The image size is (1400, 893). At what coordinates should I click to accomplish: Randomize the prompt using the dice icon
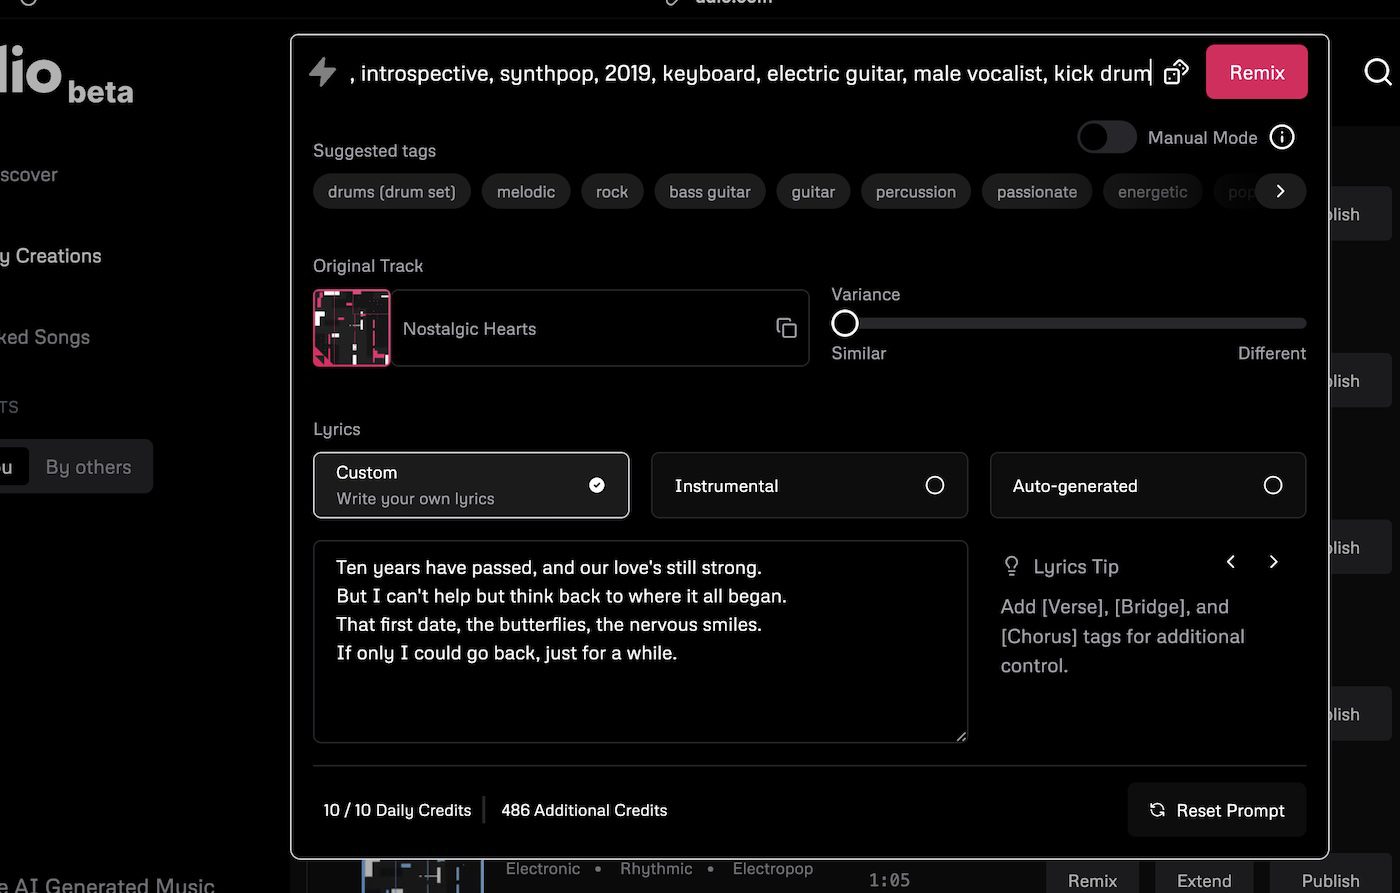1176,71
